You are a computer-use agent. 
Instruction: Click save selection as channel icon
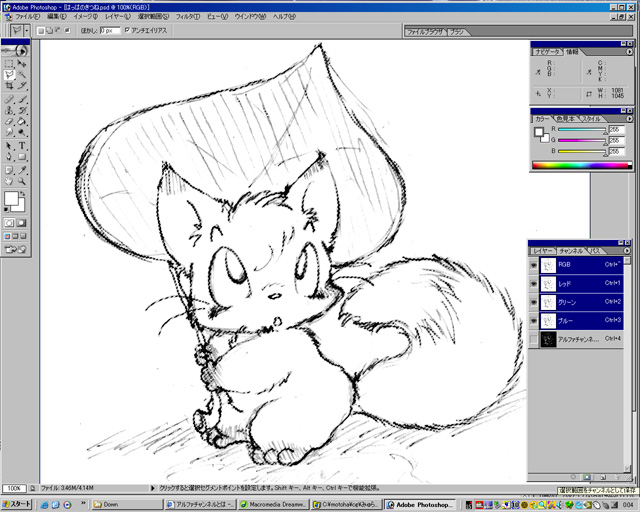[587, 477]
